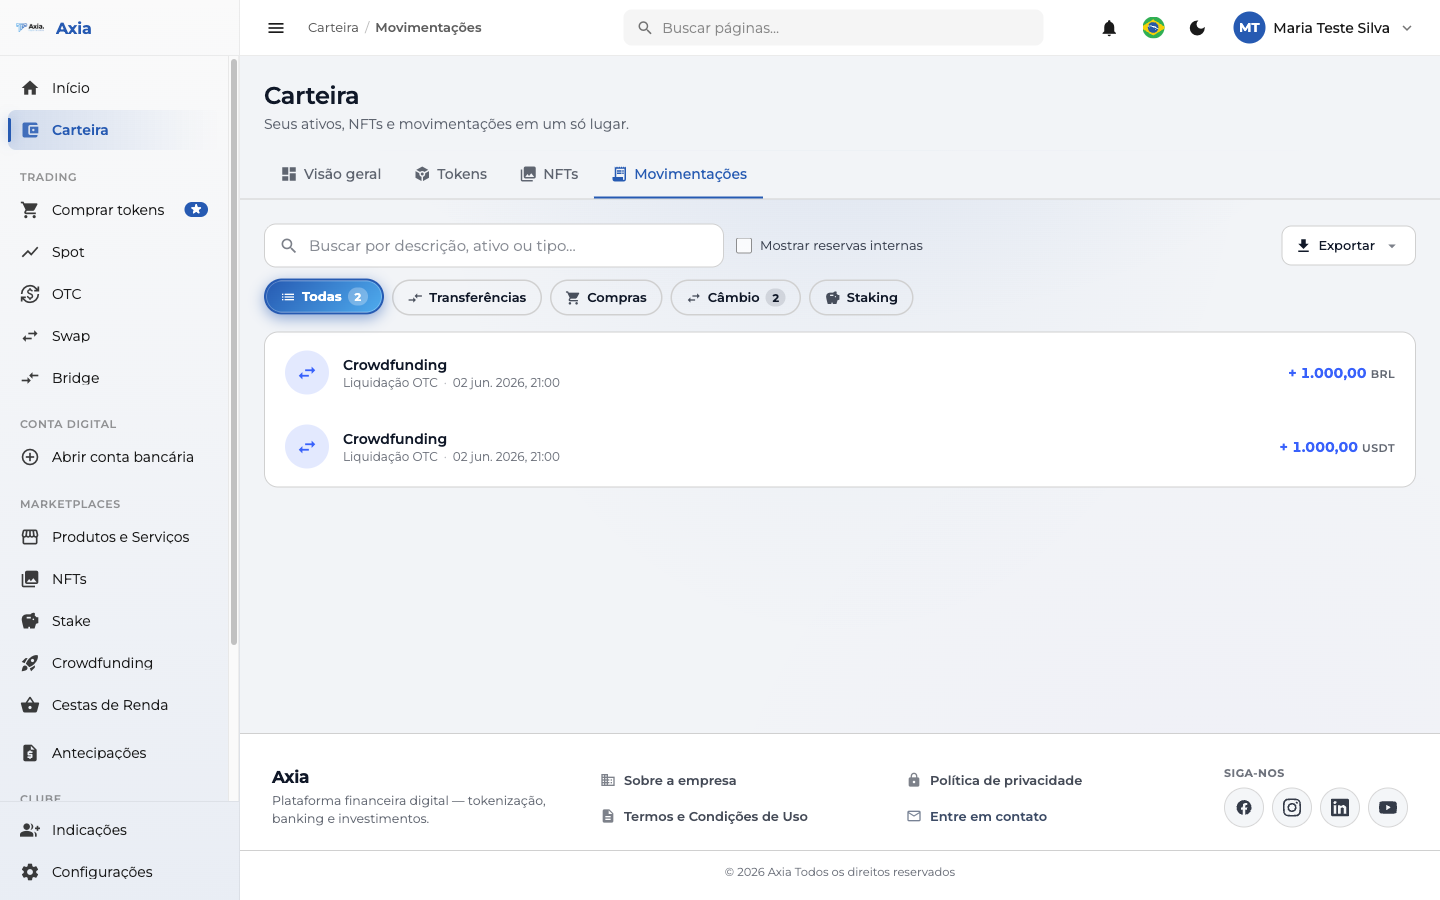The width and height of the screenshot is (1440, 900).
Task: Open Termos e Condições de Uso
Action: 704,817
